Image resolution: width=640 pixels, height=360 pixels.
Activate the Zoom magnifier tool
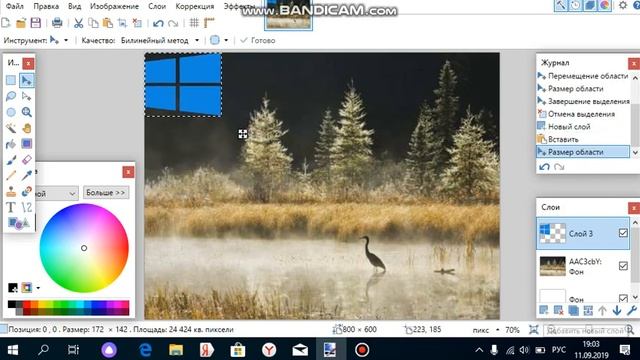(x=27, y=112)
